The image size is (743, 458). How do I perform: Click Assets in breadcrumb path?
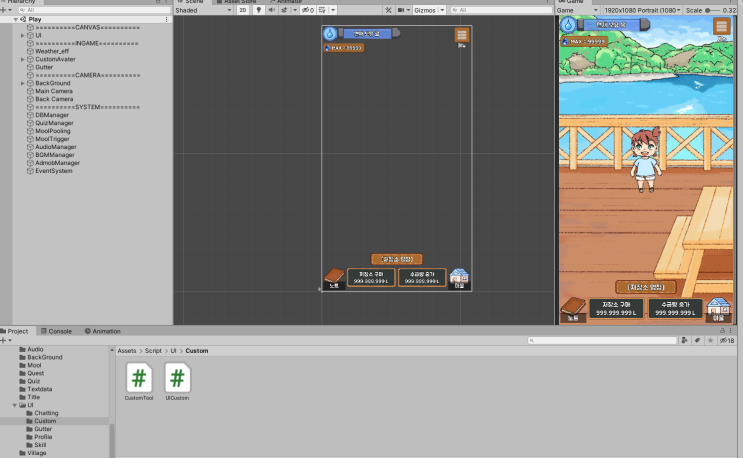pos(127,351)
